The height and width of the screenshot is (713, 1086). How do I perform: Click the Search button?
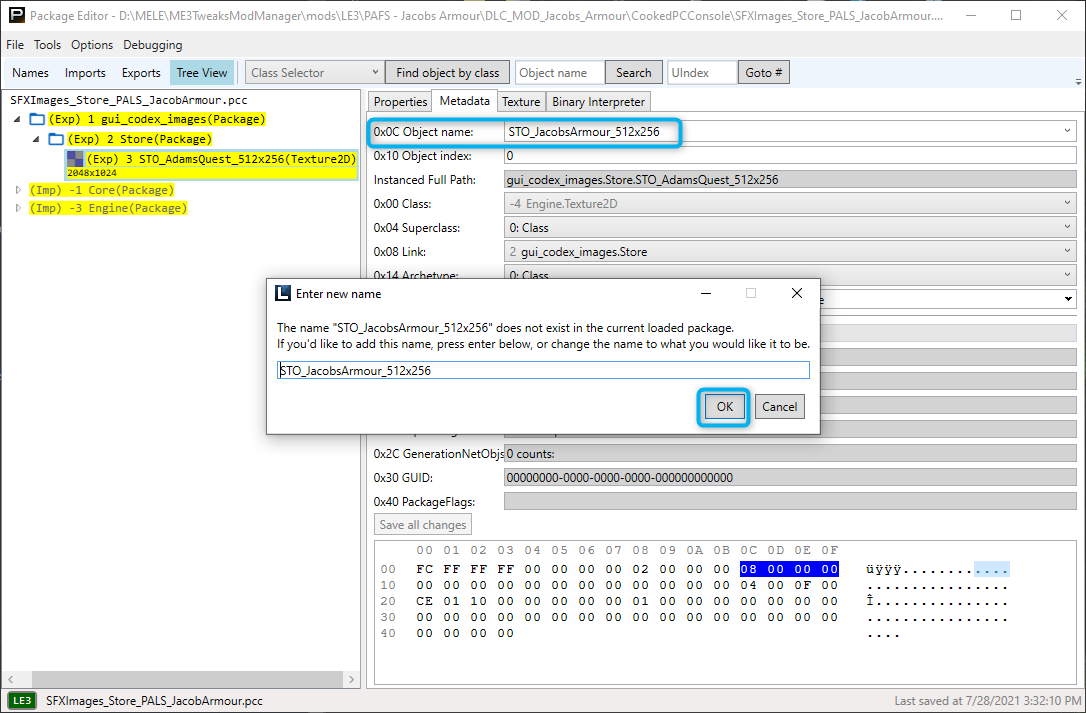pyautogui.click(x=633, y=73)
